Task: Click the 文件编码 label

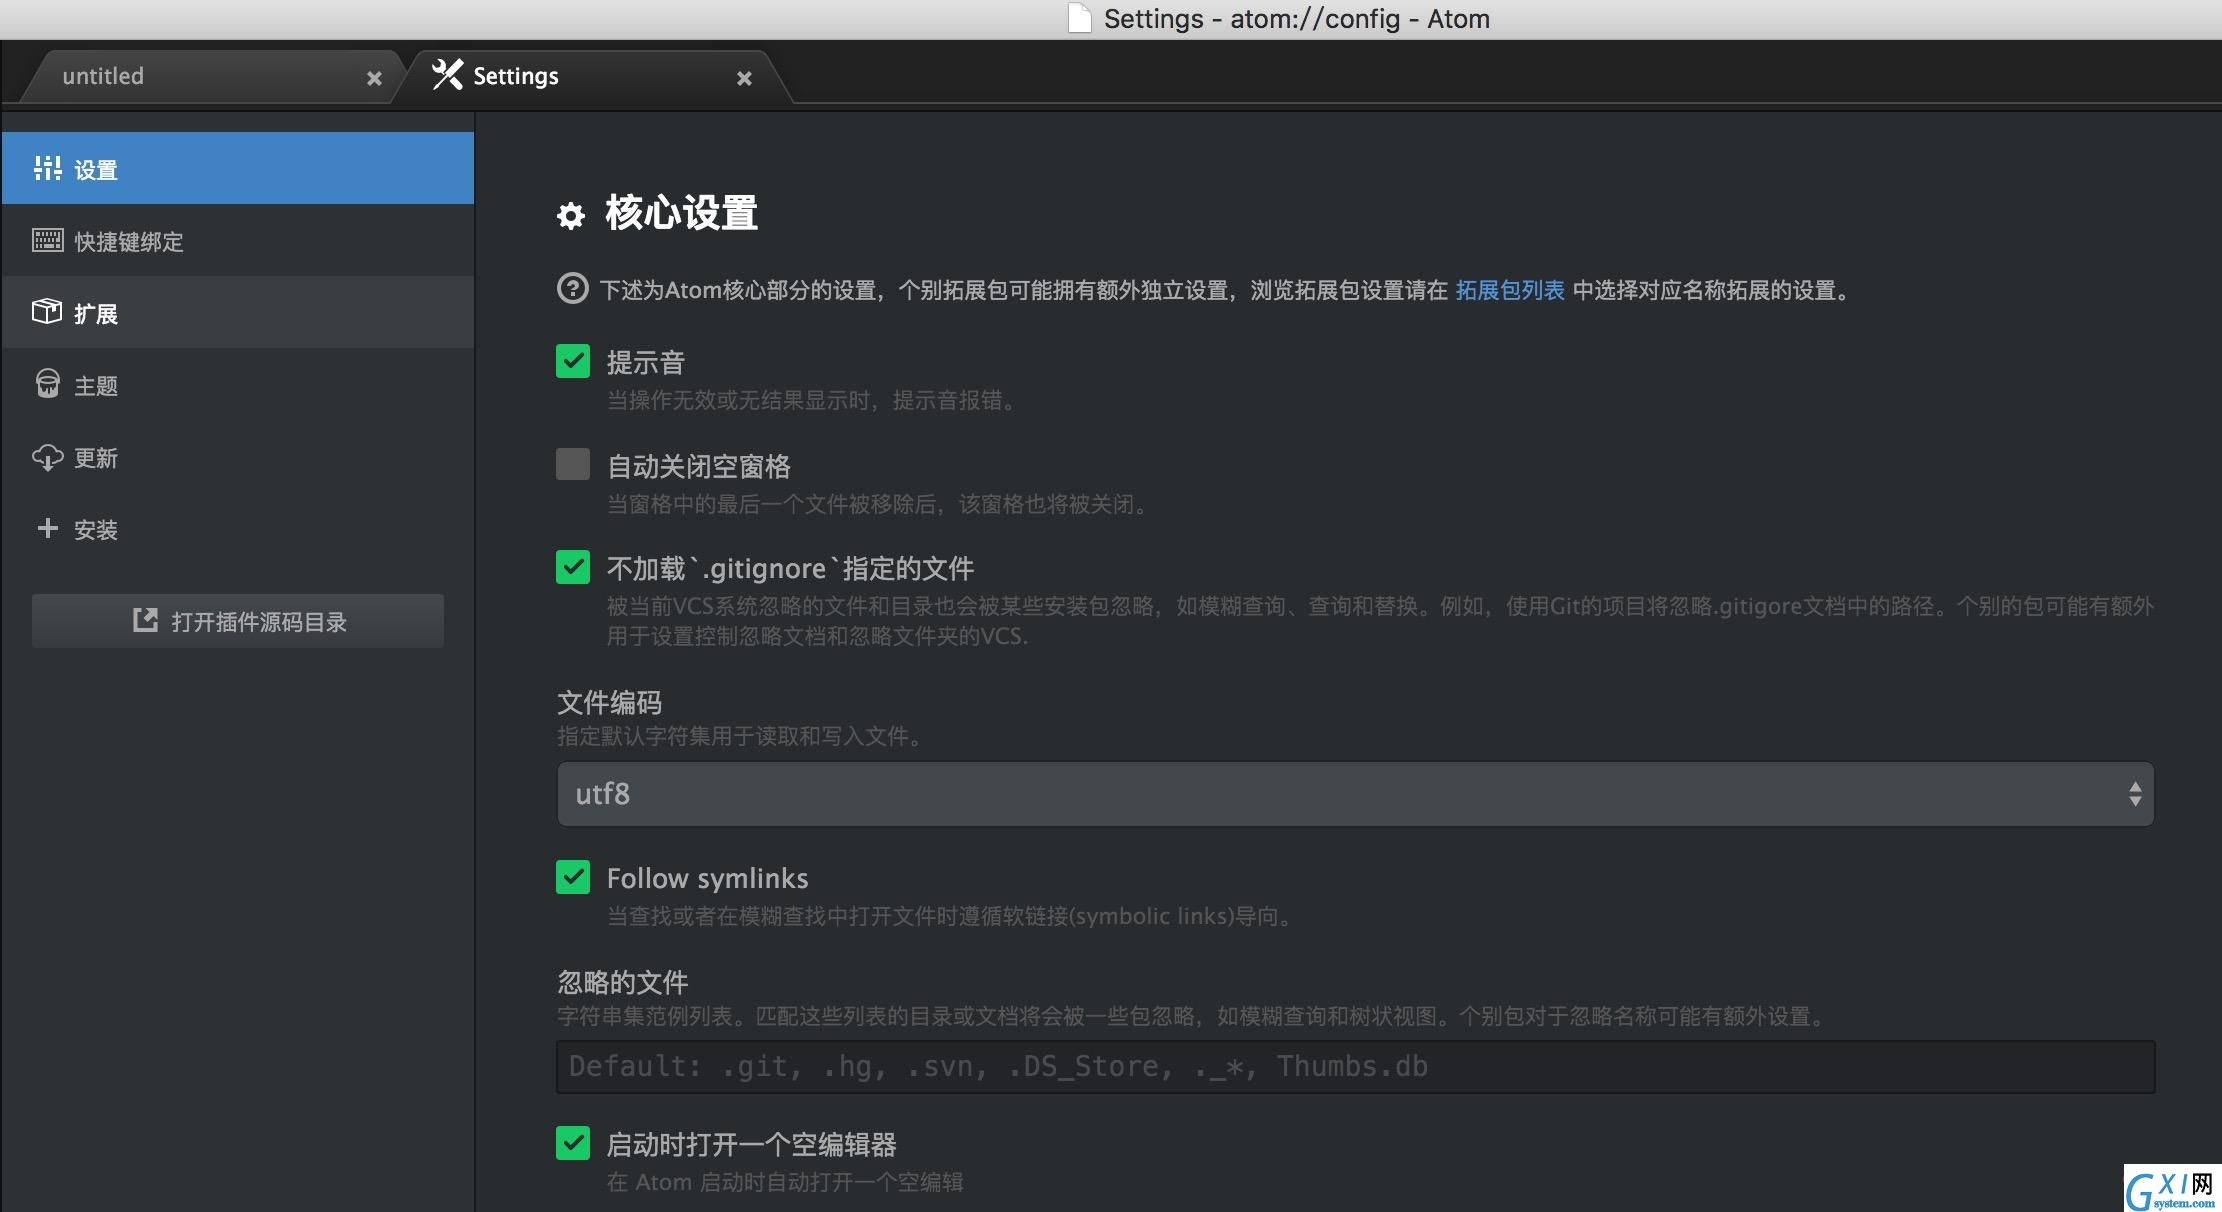Action: tap(609, 702)
